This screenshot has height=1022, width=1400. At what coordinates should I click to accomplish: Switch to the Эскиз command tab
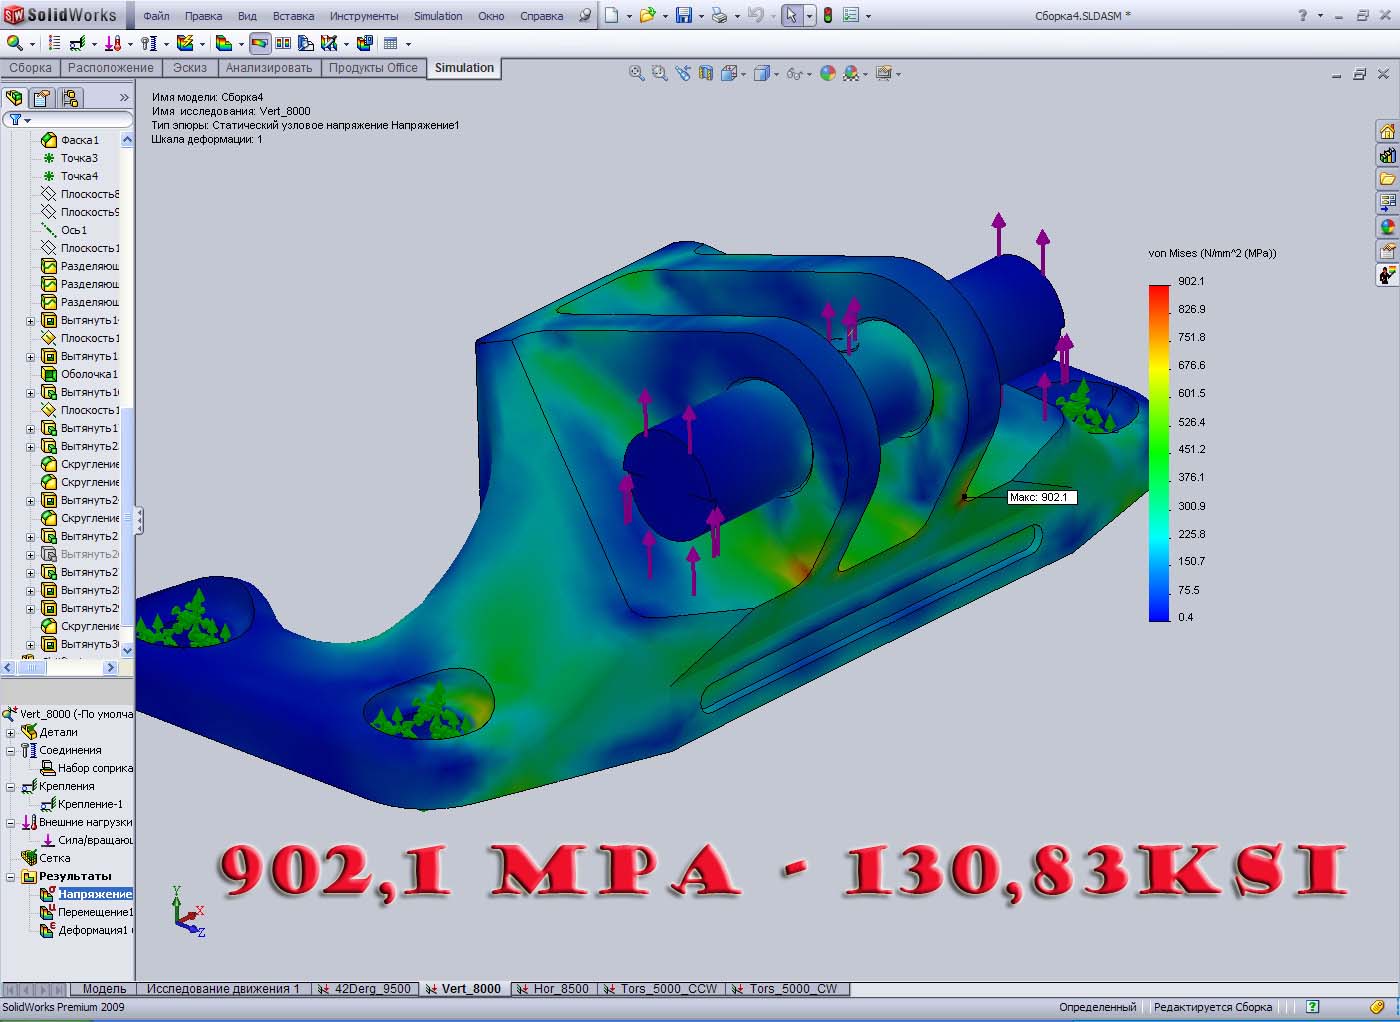point(190,68)
